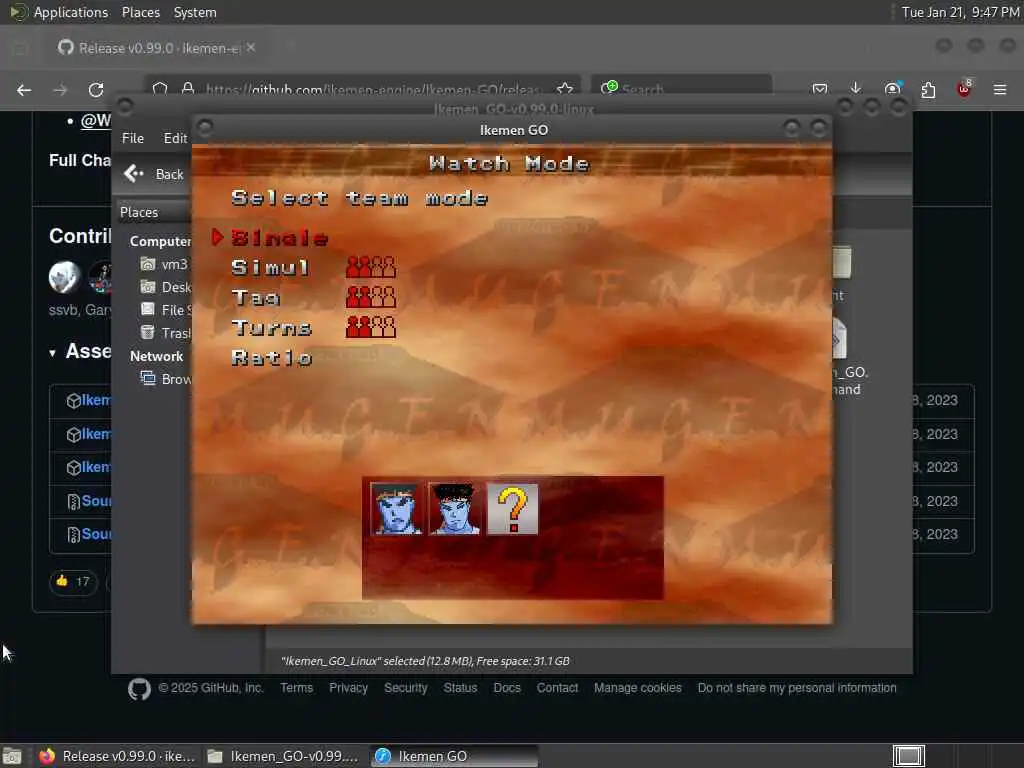Select the Tag team mode option
The image size is (1024, 768).
point(256,298)
